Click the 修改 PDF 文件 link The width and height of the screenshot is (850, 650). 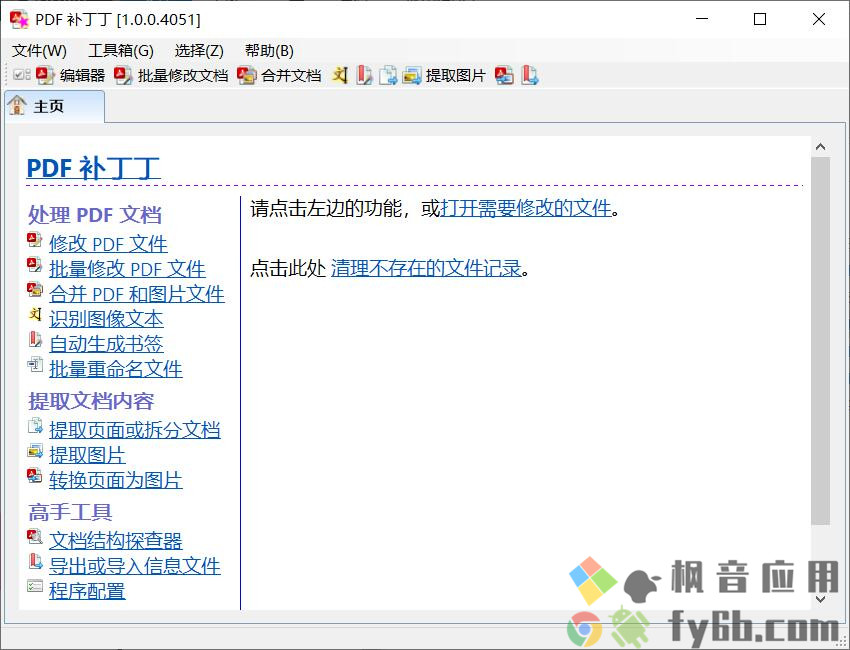pyautogui.click(x=108, y=244)
